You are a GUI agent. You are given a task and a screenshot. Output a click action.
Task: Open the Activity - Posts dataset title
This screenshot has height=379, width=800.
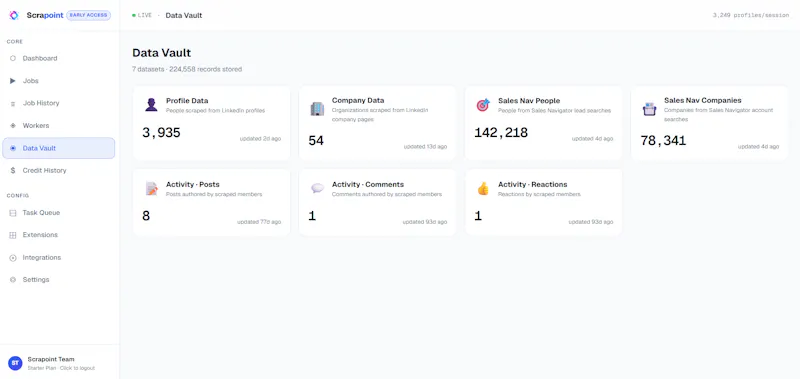click(193, 185)
